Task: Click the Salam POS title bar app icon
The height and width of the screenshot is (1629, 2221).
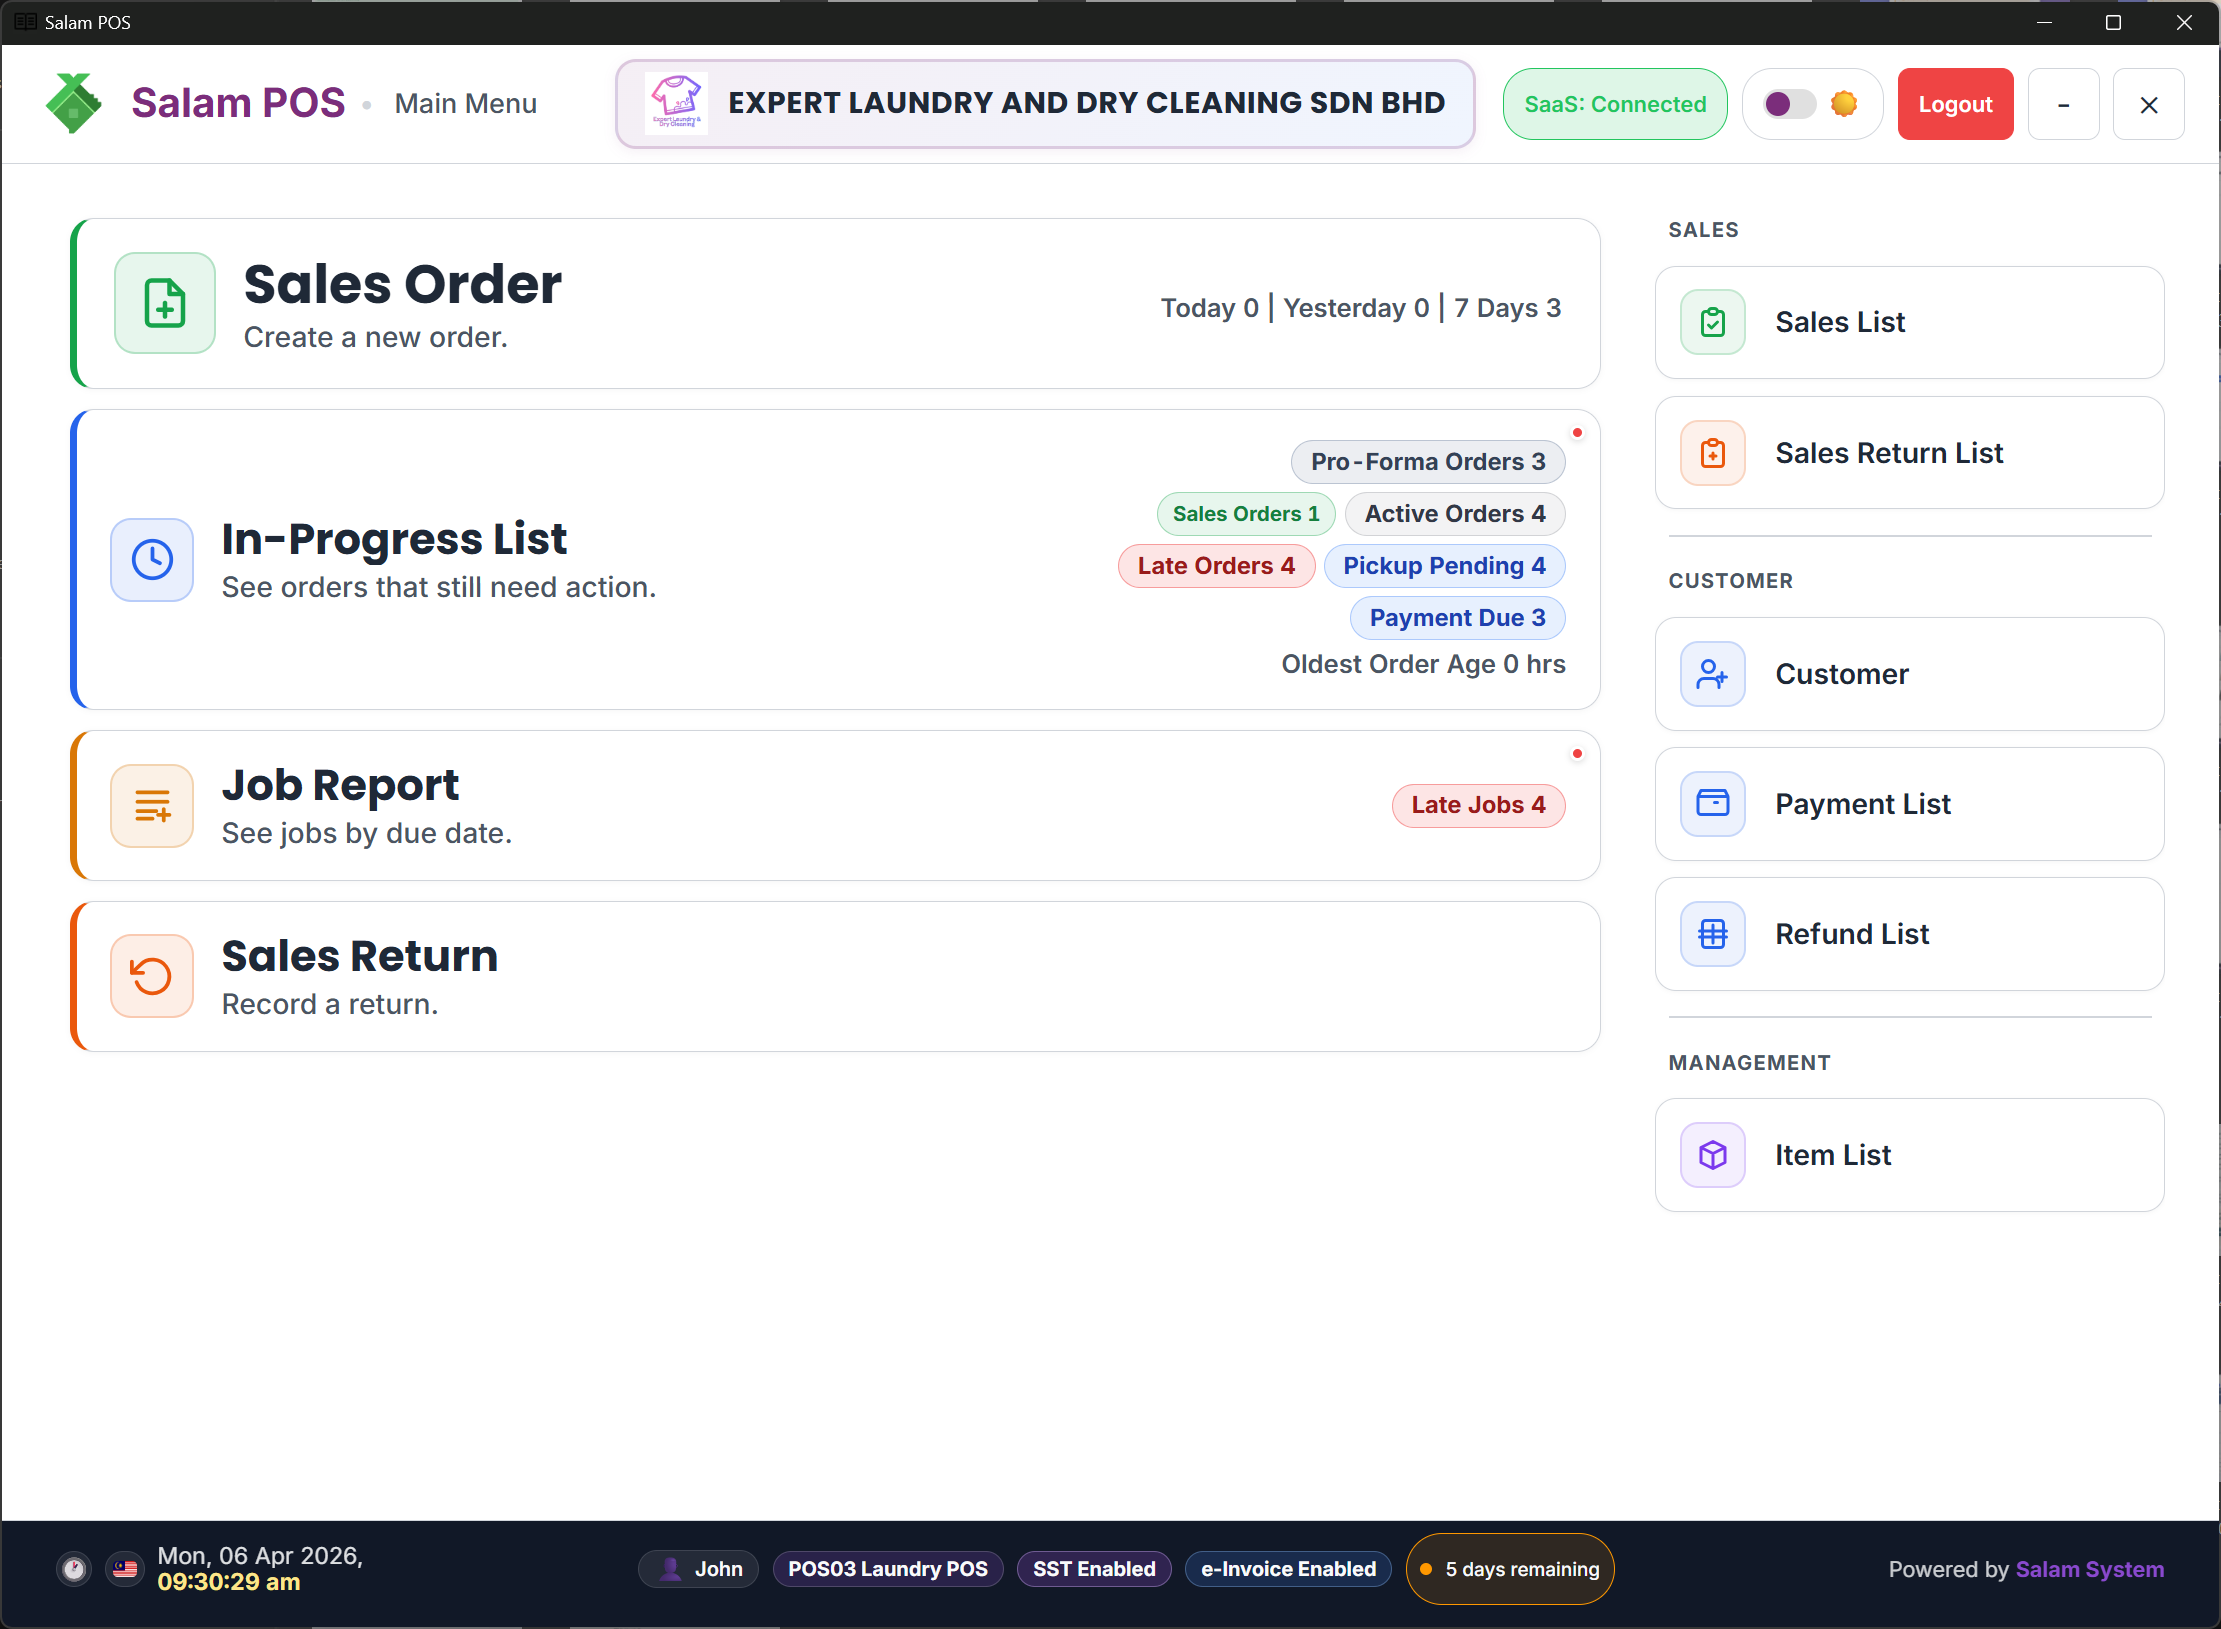Action: coord(26,22)
